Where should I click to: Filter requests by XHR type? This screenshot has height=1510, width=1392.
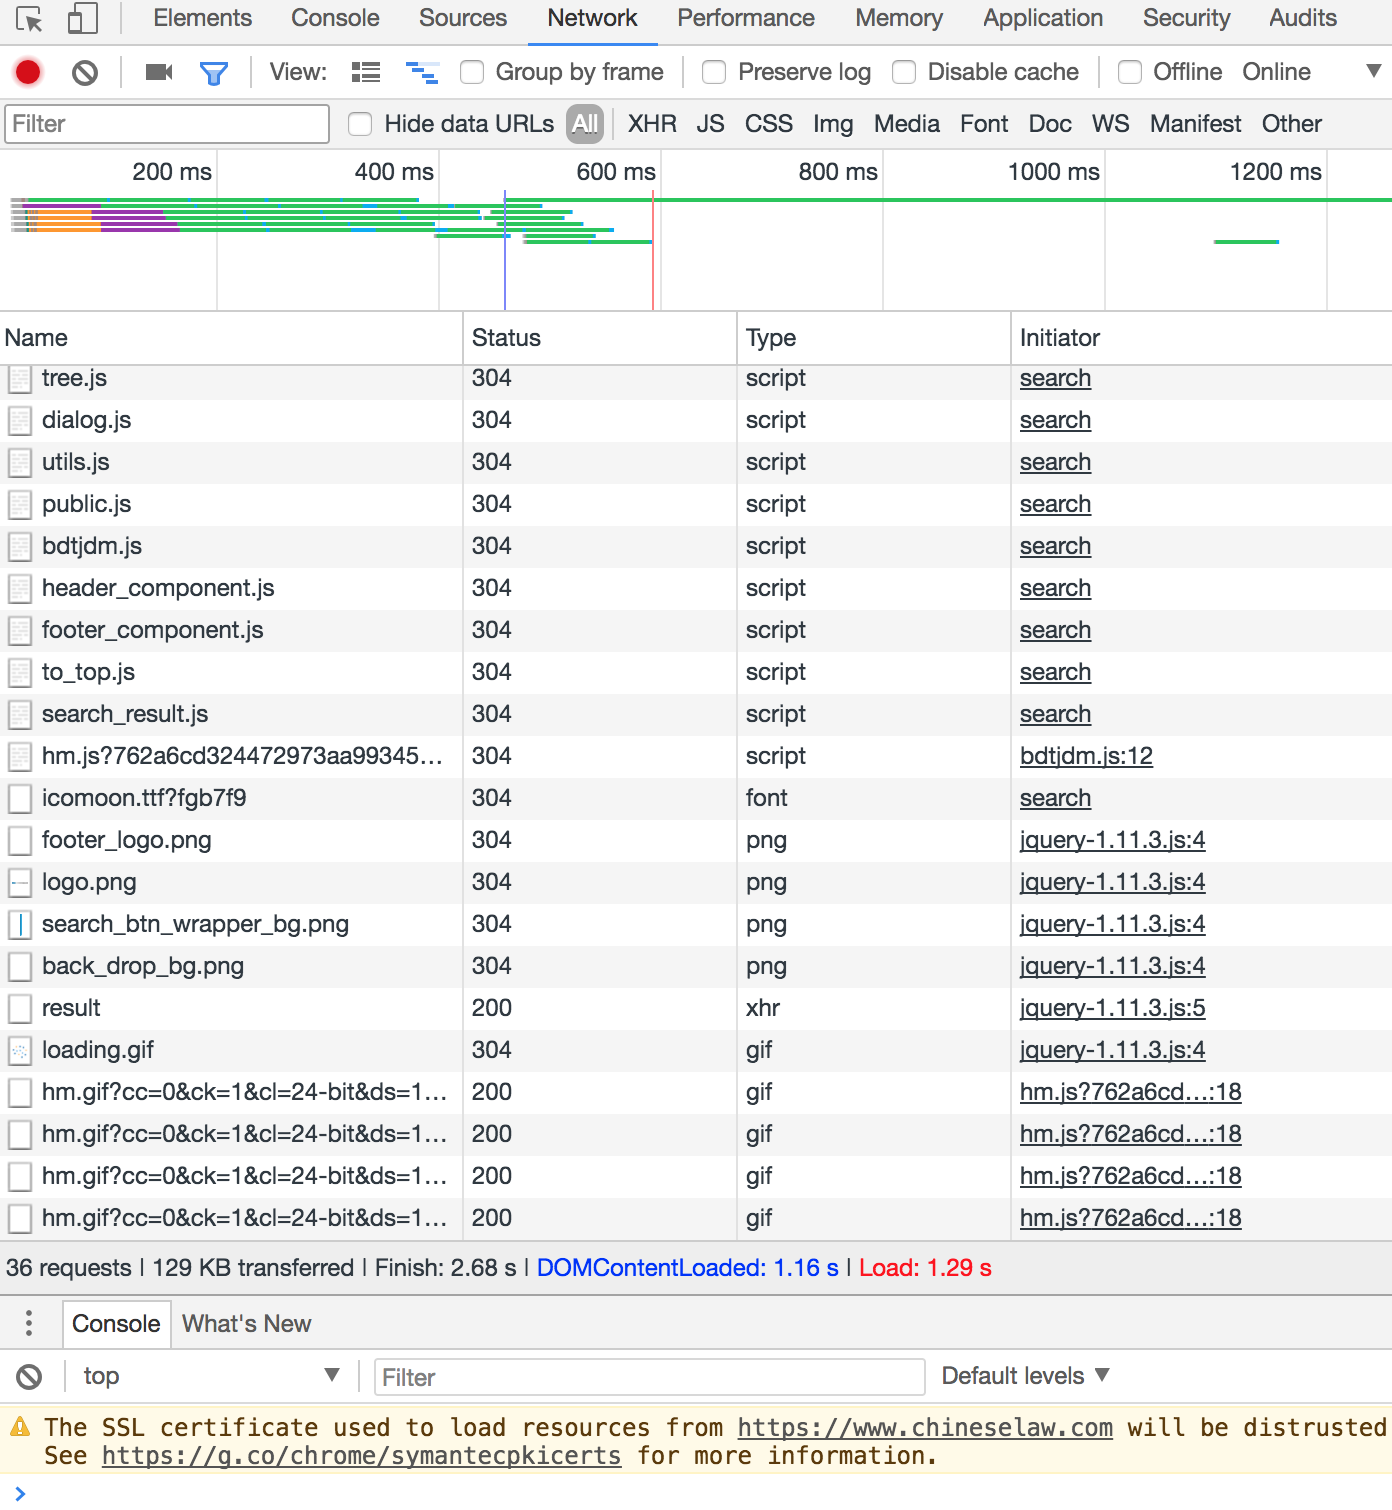(652, 123)
